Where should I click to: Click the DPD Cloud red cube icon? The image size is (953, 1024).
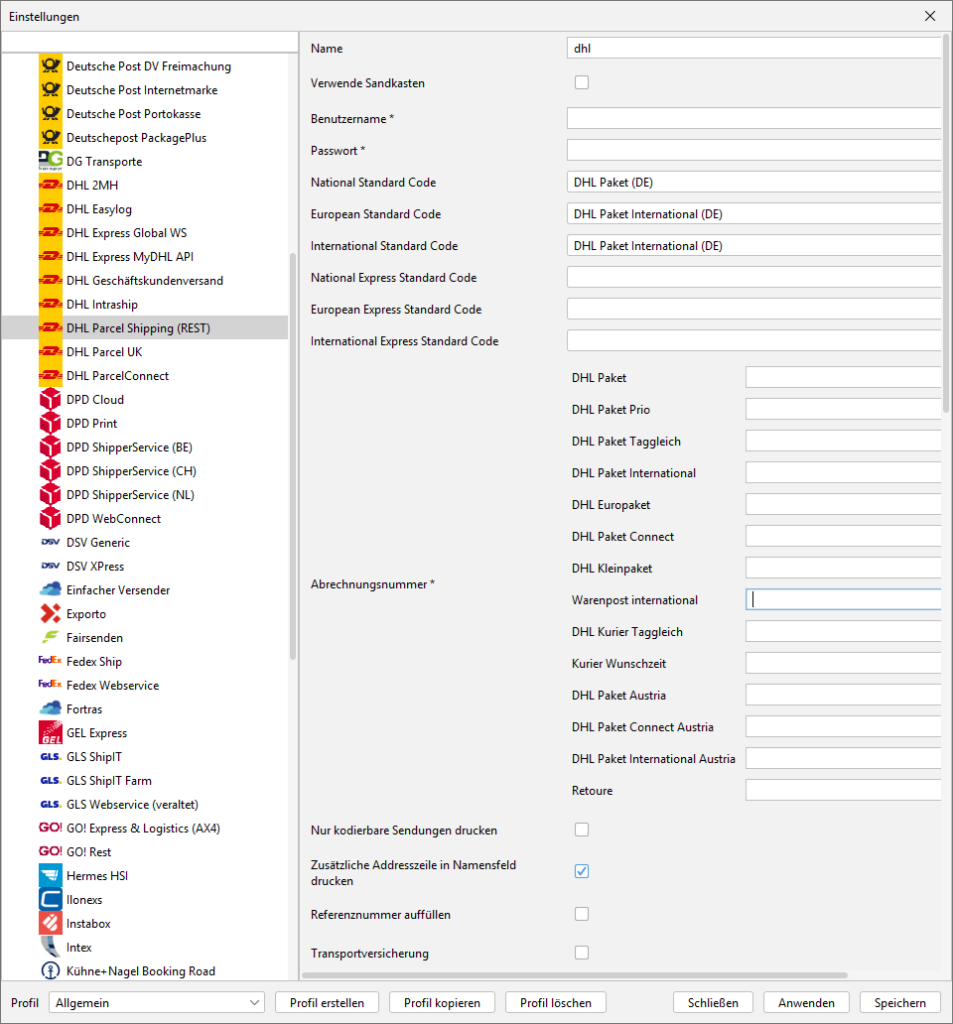[x=50, y=399]
